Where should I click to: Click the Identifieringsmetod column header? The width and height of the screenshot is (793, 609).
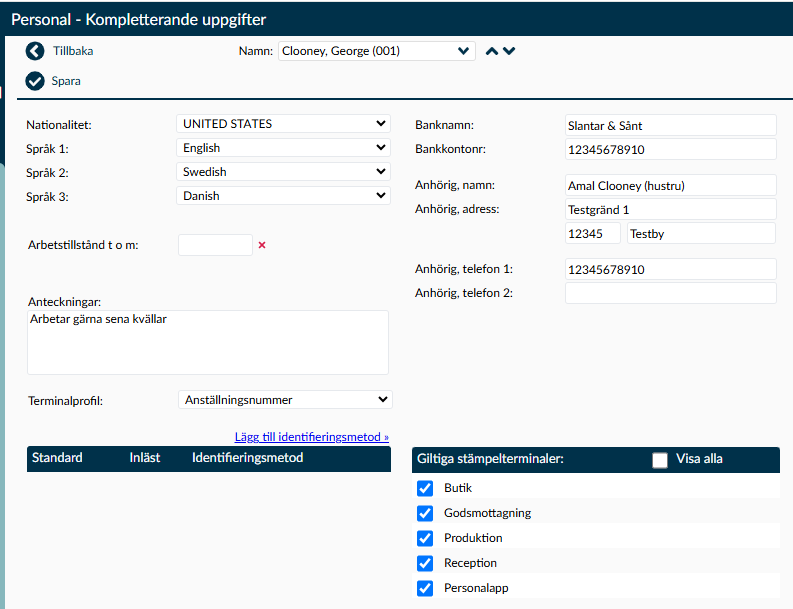247,458
